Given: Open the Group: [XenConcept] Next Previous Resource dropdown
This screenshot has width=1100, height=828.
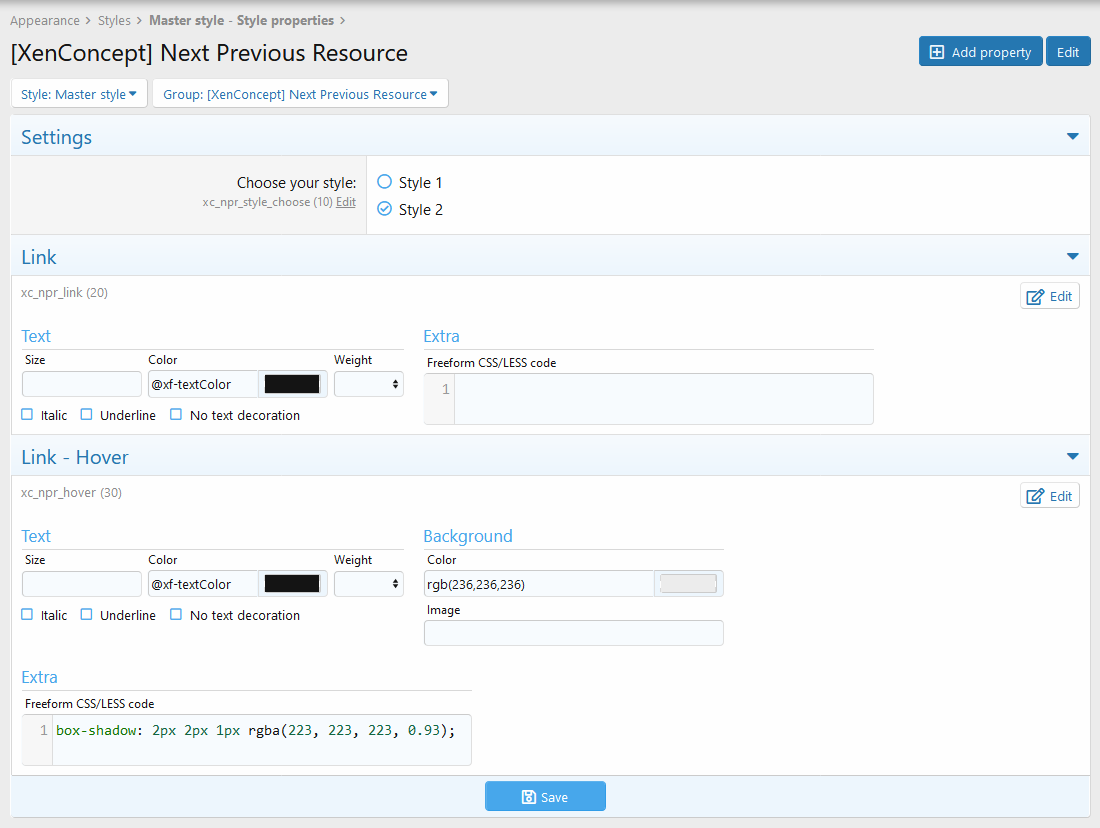Looking at the screenshot, I should (300, 94).
